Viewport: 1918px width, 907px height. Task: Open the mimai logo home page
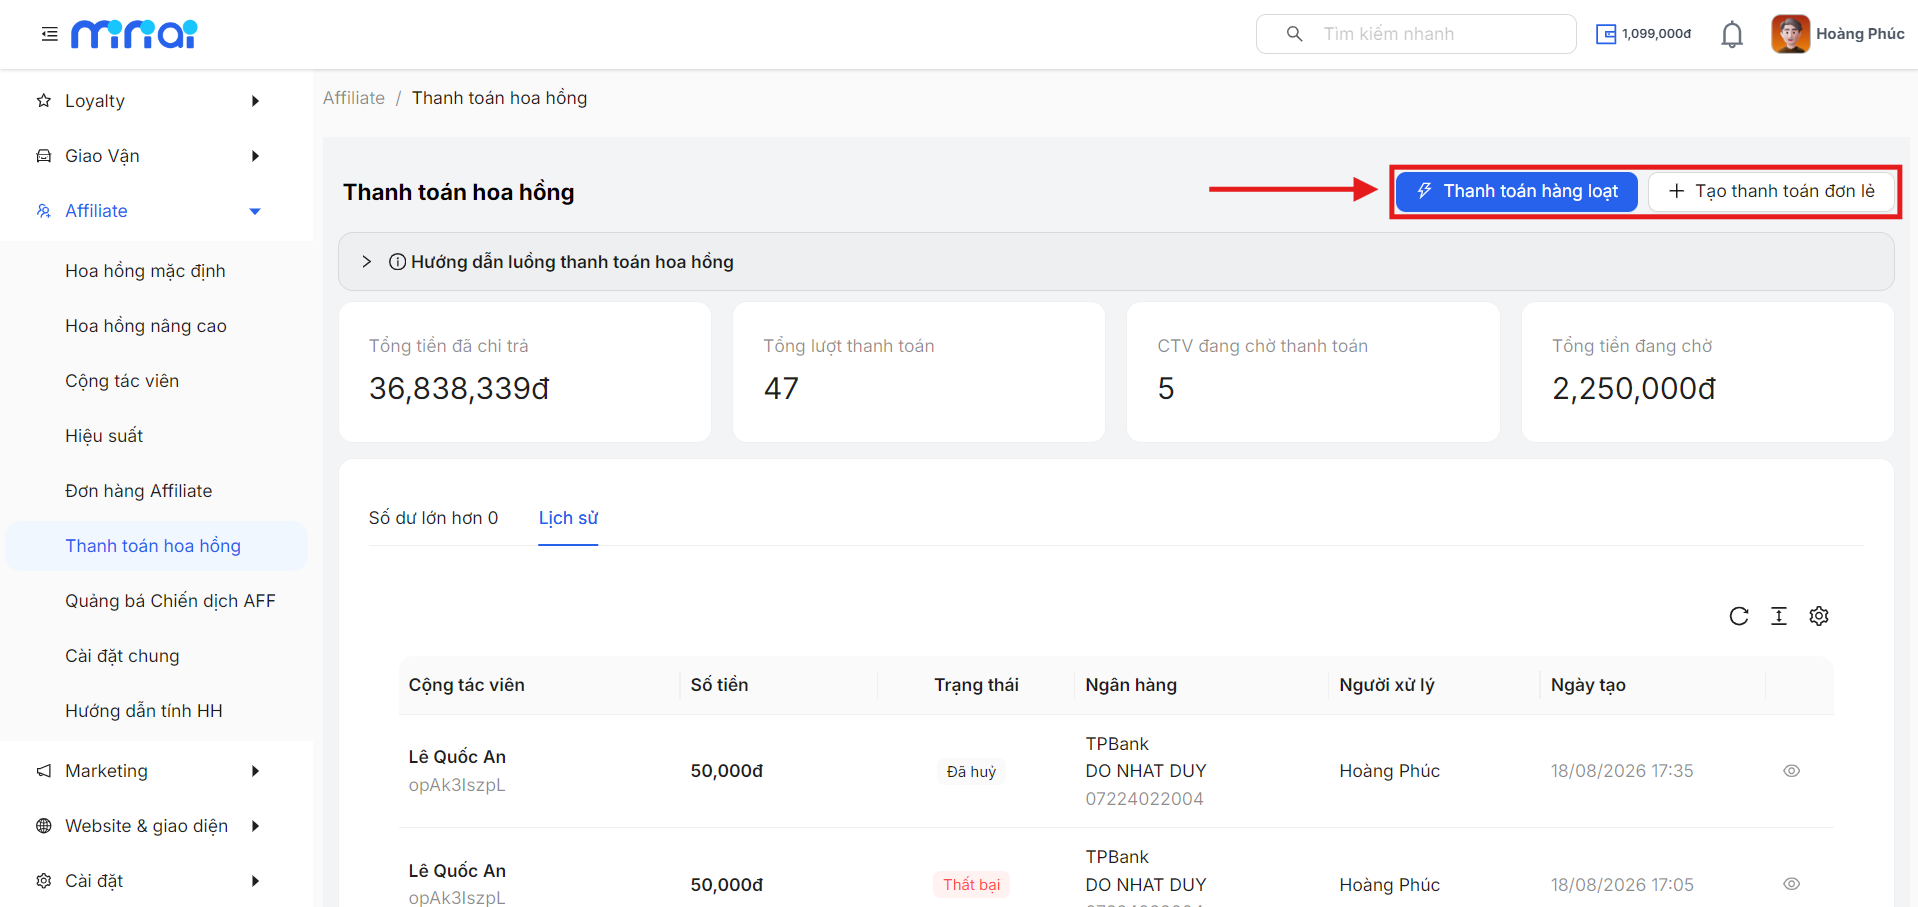click(134, 34)
